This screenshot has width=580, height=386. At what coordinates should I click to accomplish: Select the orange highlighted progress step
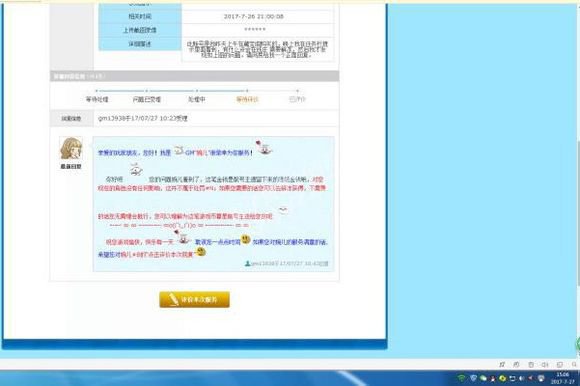point(247,99)
